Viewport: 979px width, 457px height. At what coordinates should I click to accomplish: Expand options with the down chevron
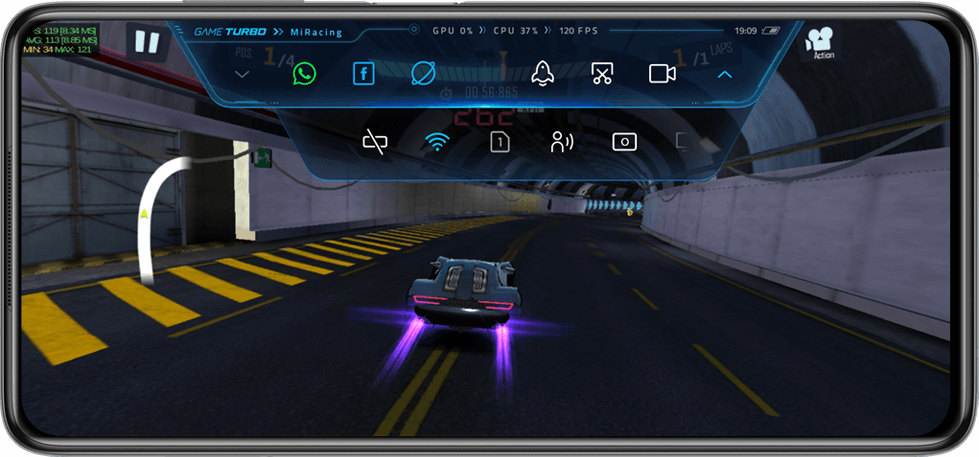(x=242, y=74)
